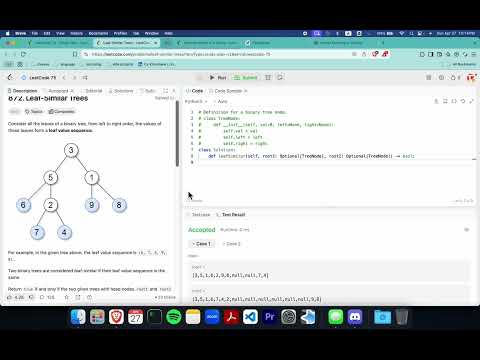This screenshot has height=360, width=480.
Task: Open the History menu in menu bar
Action: click(x=76, y=33)
